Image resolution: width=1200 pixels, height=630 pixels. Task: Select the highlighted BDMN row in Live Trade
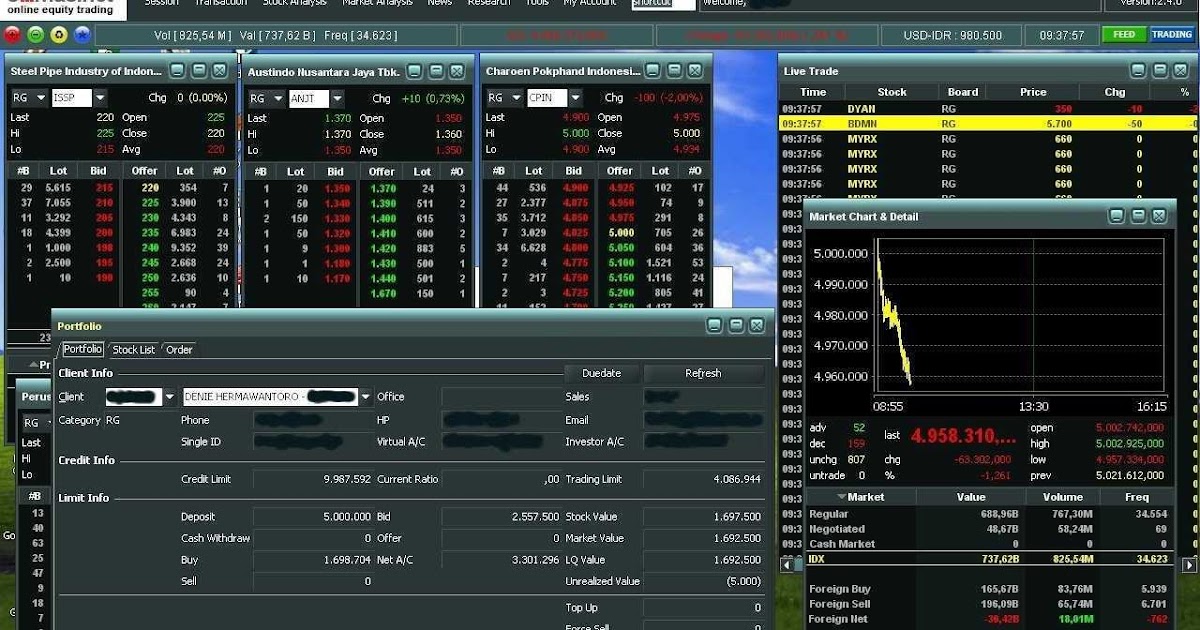988,124
